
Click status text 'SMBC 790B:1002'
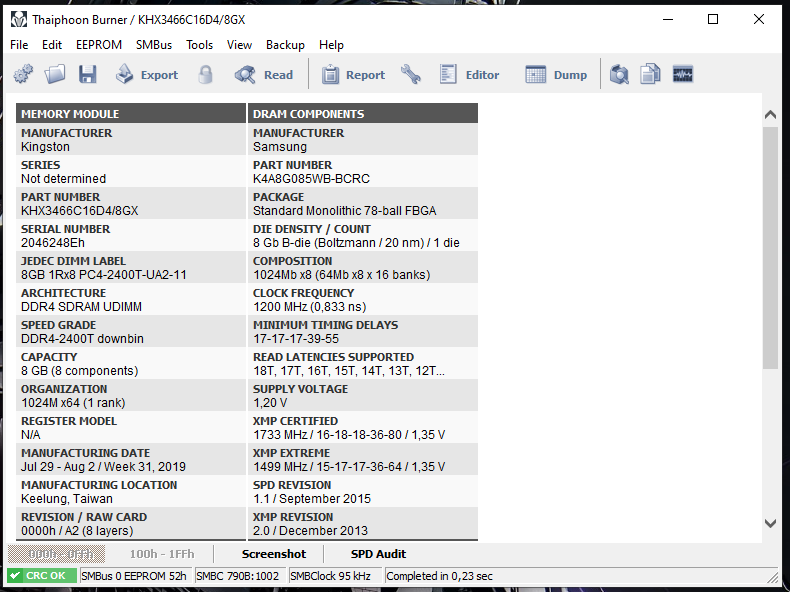pyautogui.click(x=237, y=576)
